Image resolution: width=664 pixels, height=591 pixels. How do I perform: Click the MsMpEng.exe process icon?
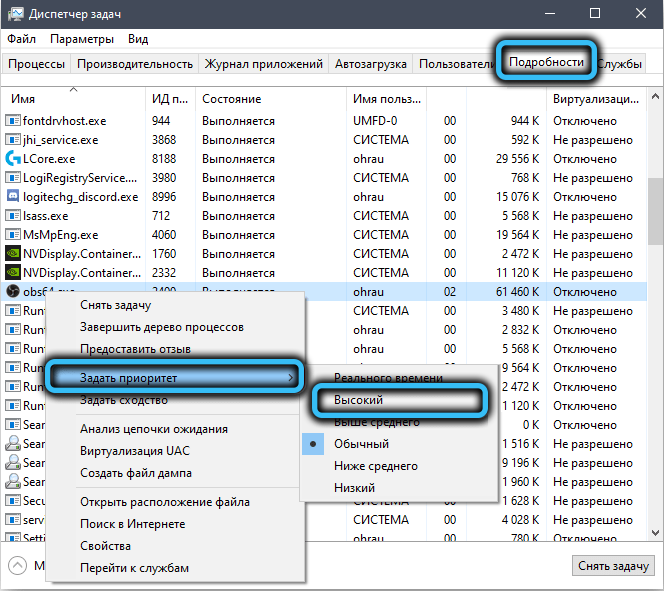pyautogui.click(x=13, y=235)
